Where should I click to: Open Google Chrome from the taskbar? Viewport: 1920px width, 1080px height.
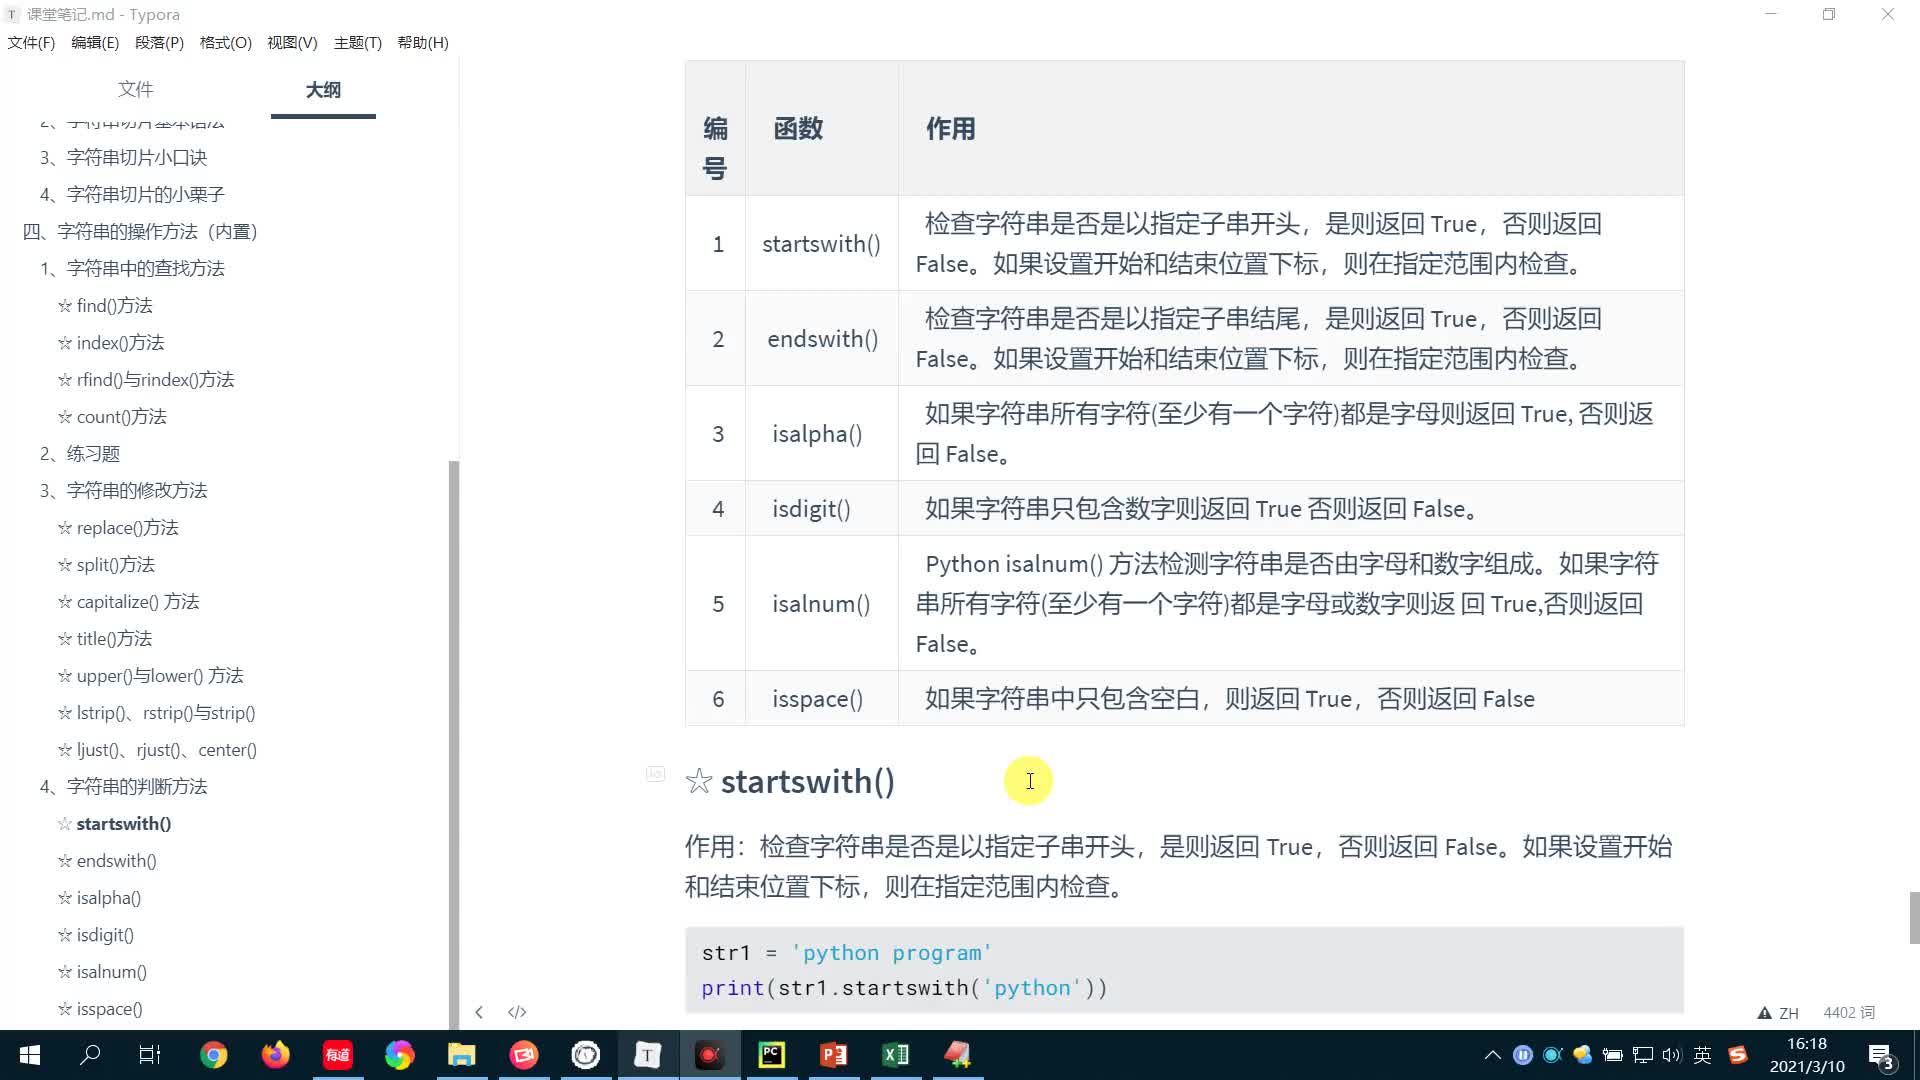[x=213, y=1055]
